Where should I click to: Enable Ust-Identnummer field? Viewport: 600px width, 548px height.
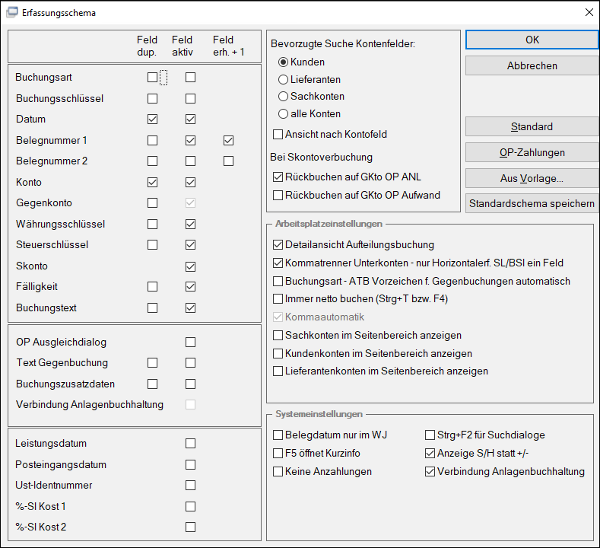pyautogui.click(x=191, y=485)
